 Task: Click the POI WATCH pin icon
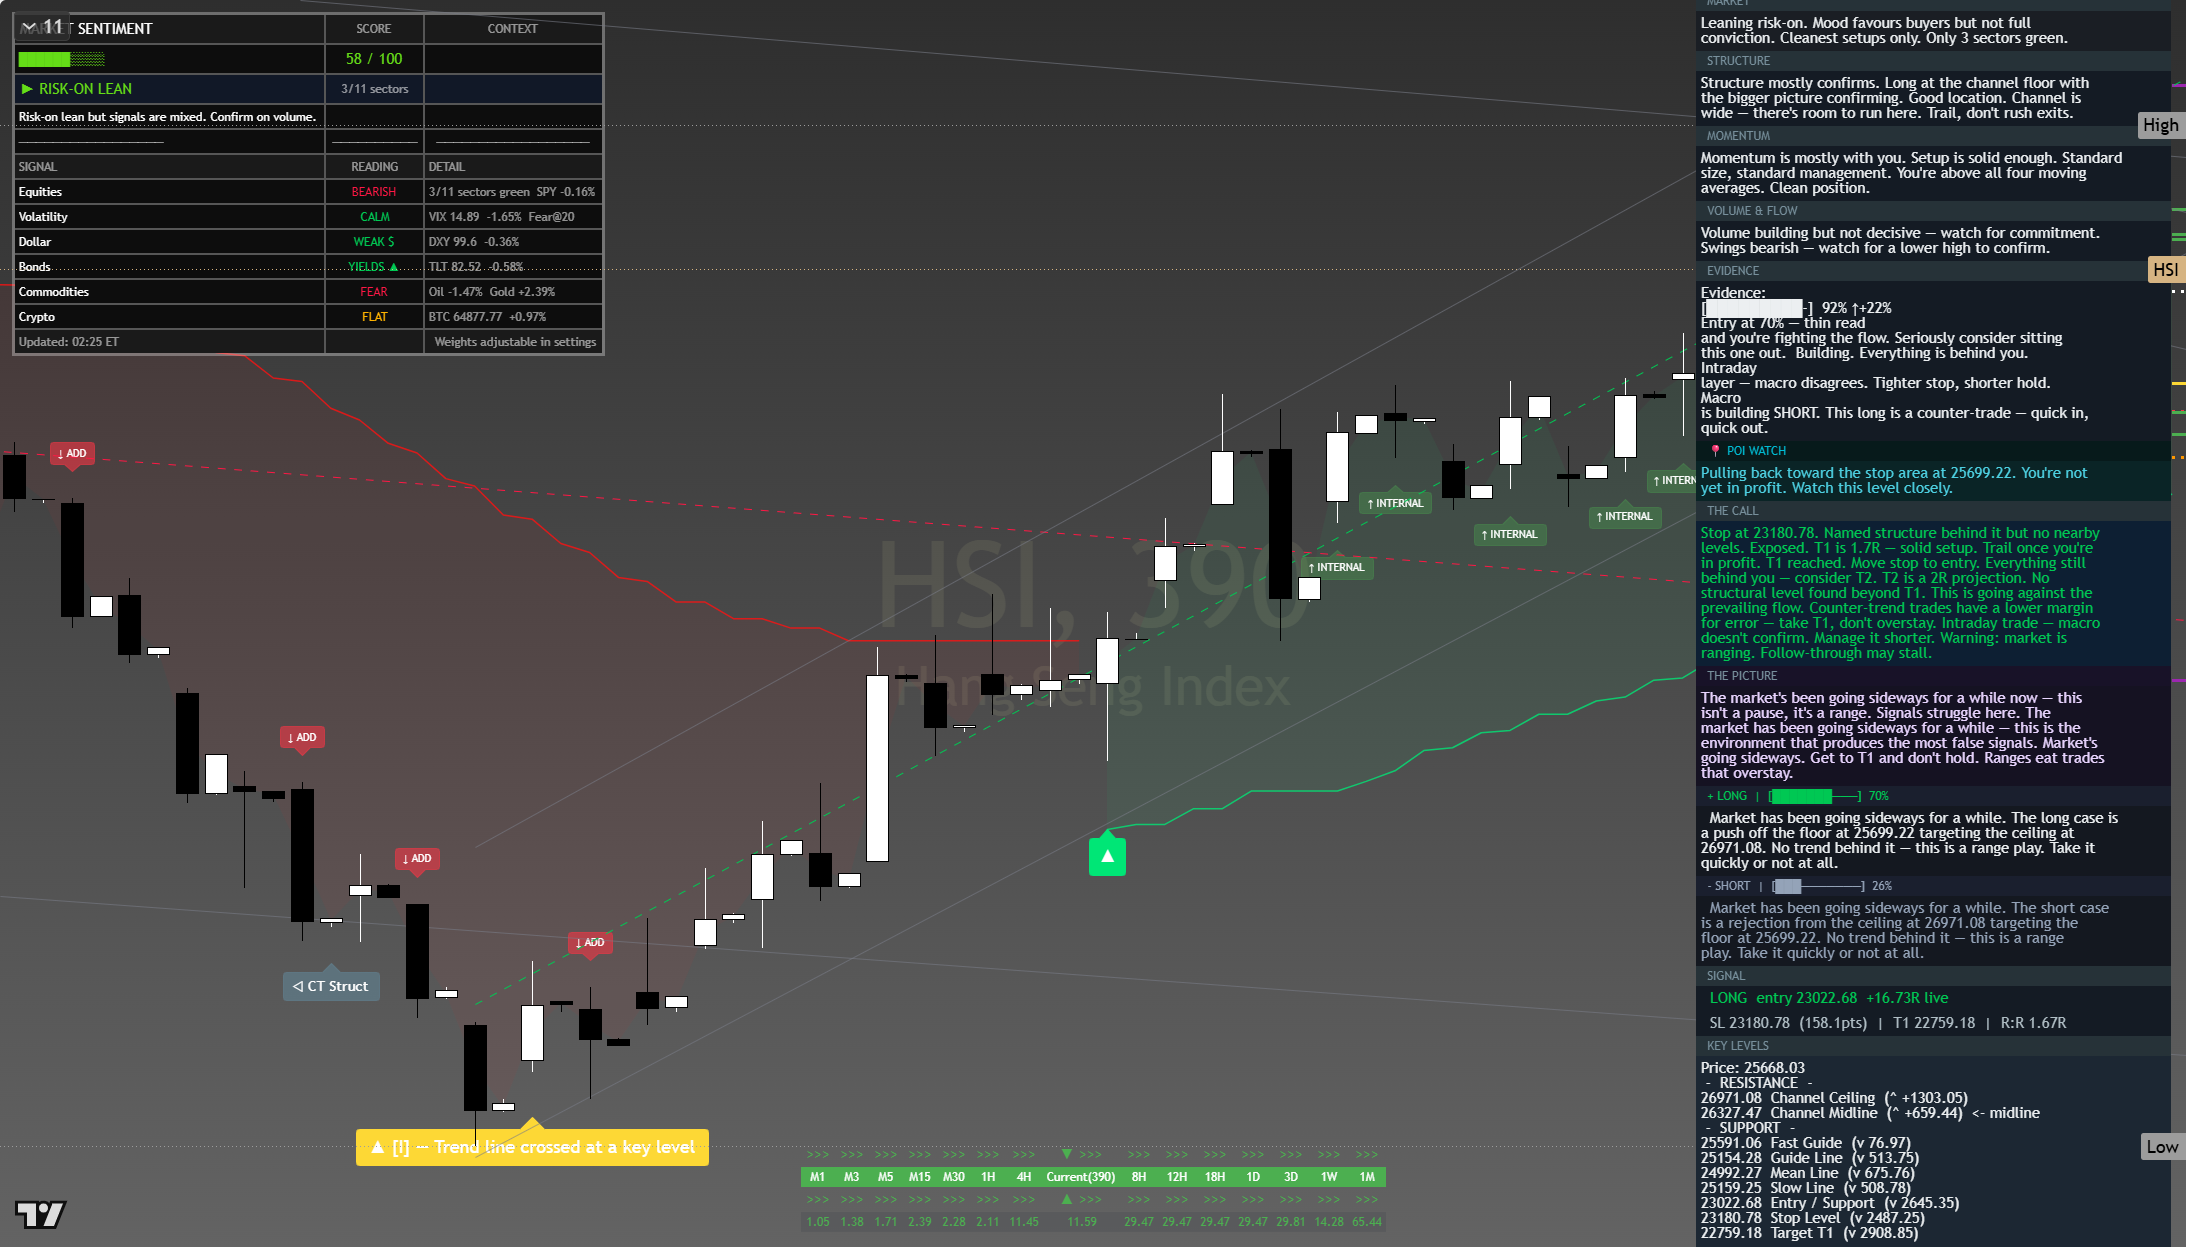click(x=1715, y=451)
